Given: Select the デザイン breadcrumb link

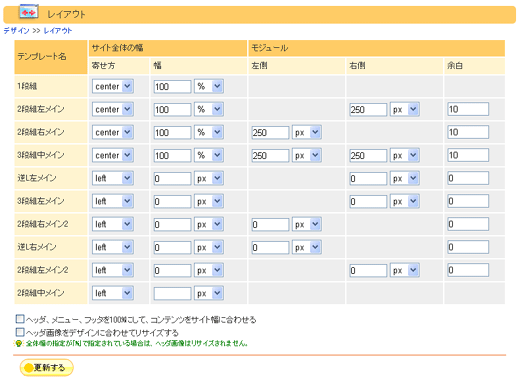Looking at the screenshot, I should [16, 31].
